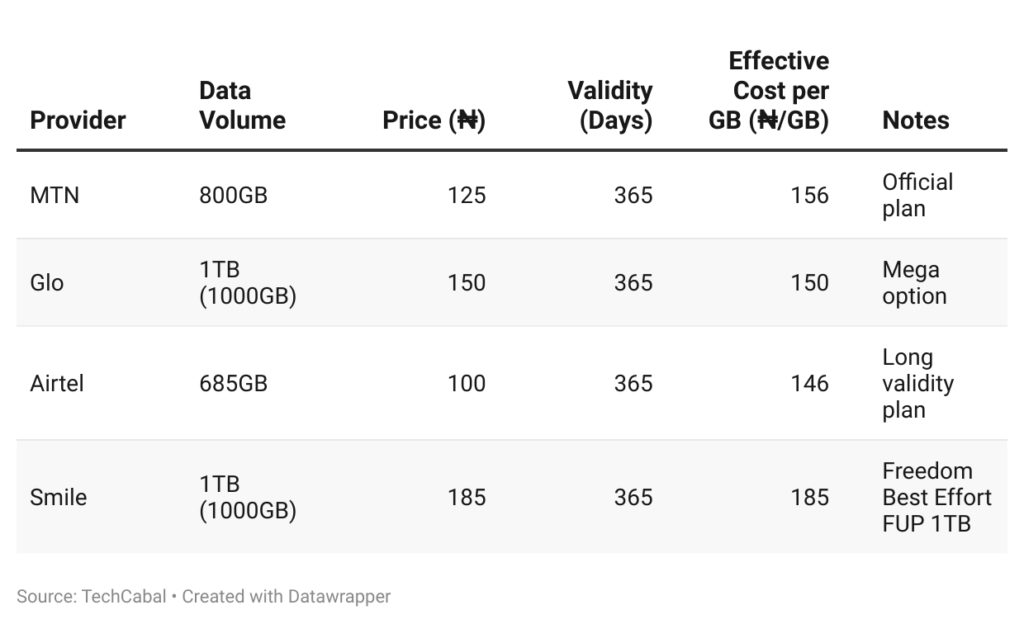Click the Official plan note
Screen dimensions: 1024x624
coord(917,195)
